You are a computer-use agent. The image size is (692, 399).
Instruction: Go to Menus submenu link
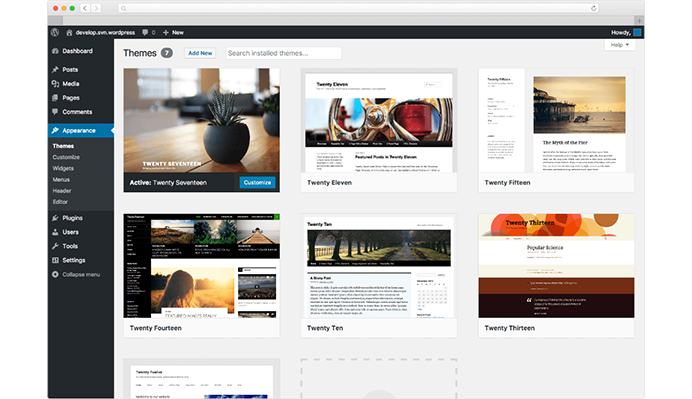(x=61, y=180)
